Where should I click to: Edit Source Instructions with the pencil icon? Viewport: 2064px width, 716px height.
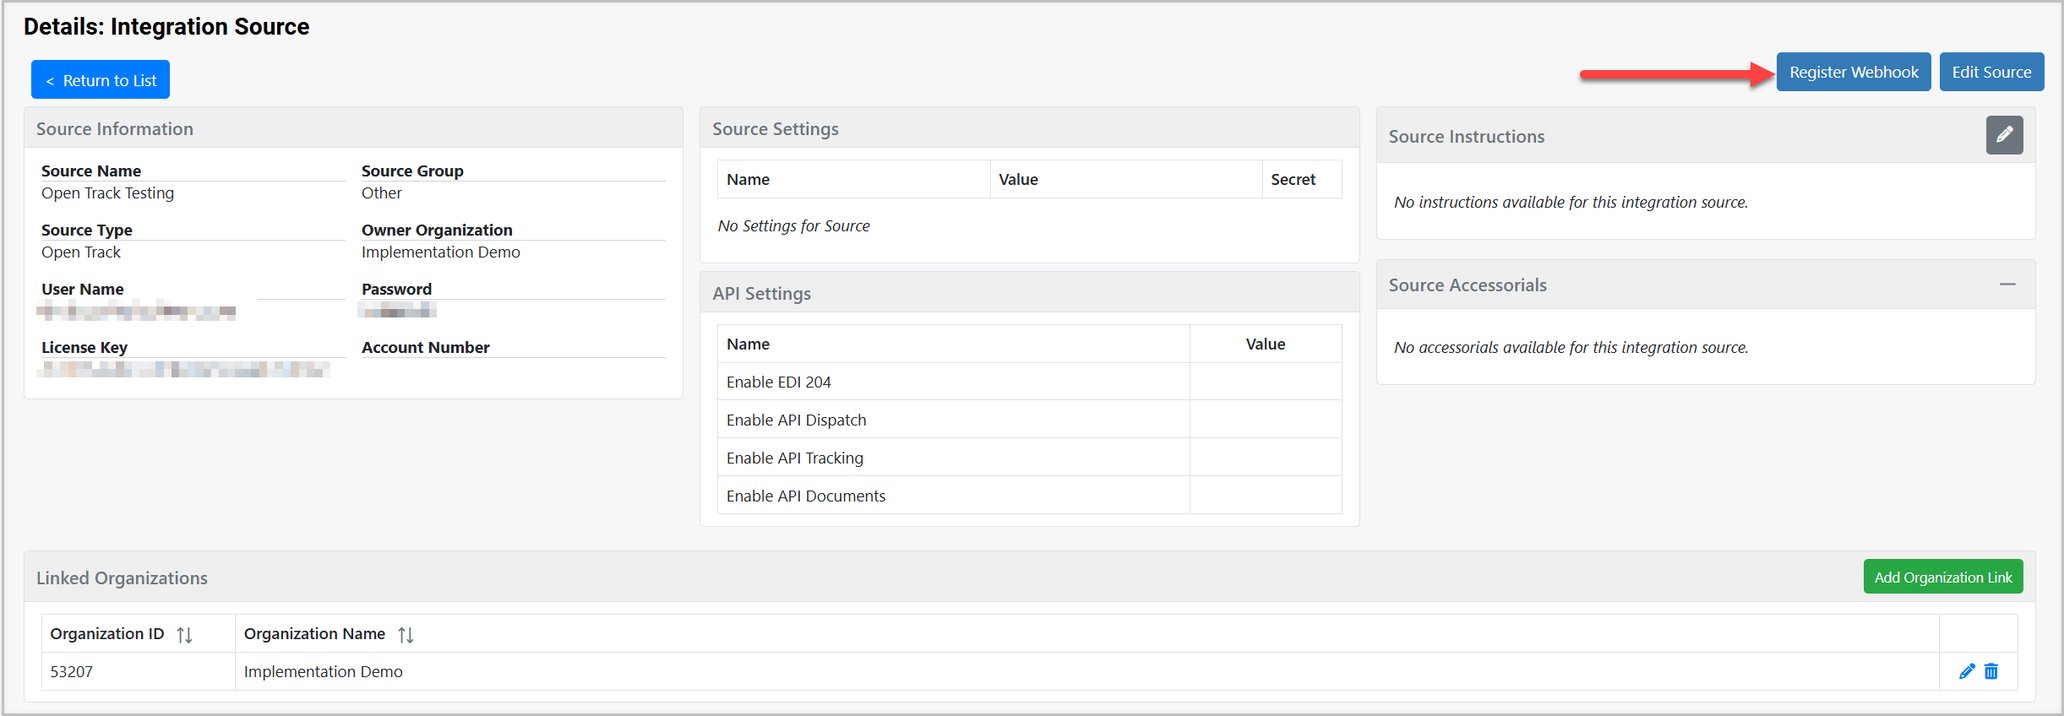(x=2004, y=135)
